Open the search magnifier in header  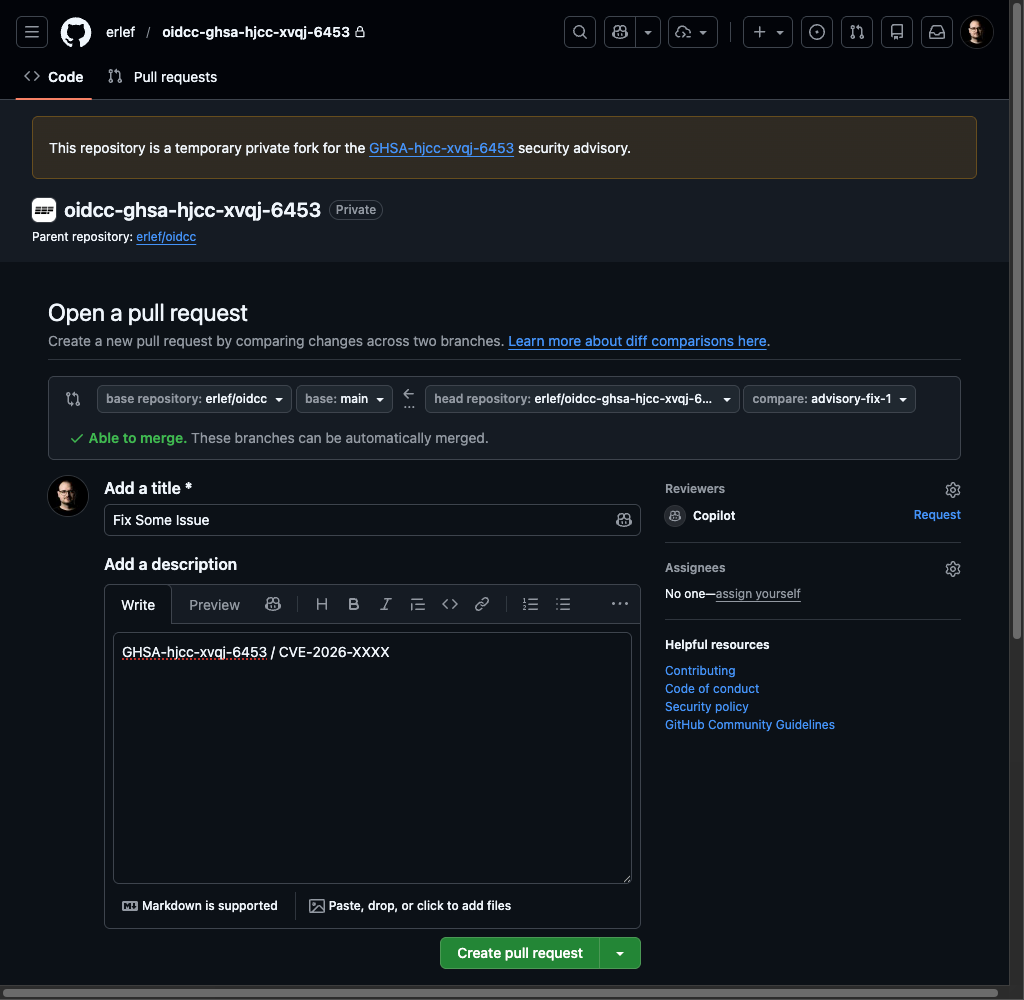[579, 32]
